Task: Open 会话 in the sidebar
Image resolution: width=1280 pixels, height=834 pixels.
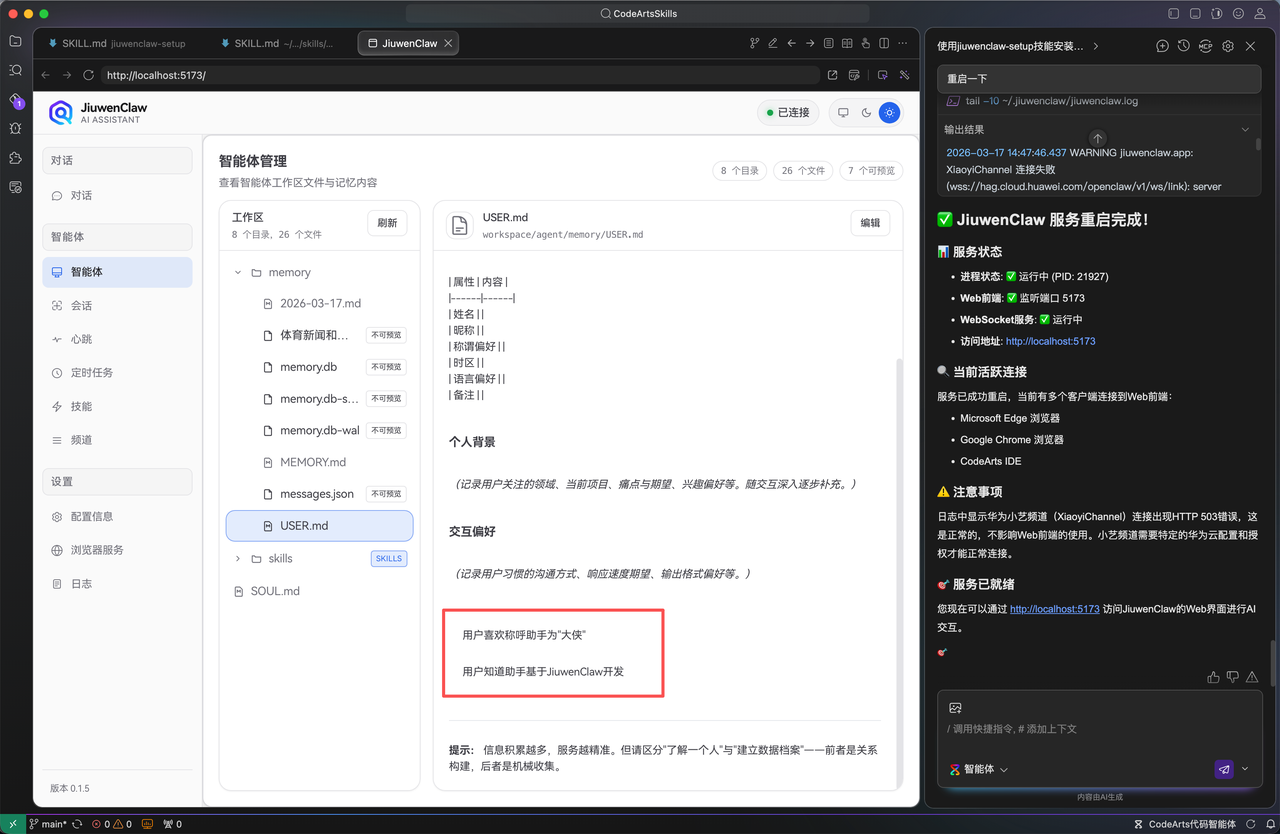Action: click(x=117, y=305)
